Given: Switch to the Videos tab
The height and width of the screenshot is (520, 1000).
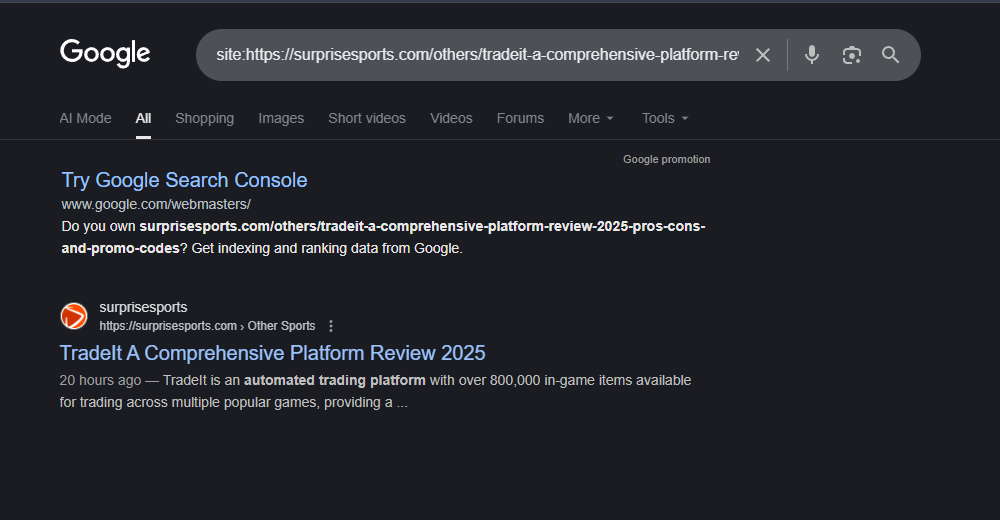Looking at the screenshot, I should 451,118.
